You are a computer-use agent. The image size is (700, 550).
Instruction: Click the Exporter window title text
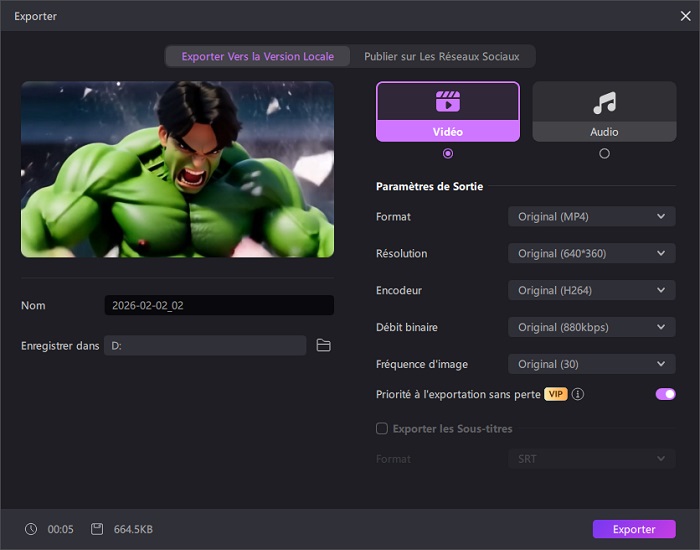pos(35,16)
